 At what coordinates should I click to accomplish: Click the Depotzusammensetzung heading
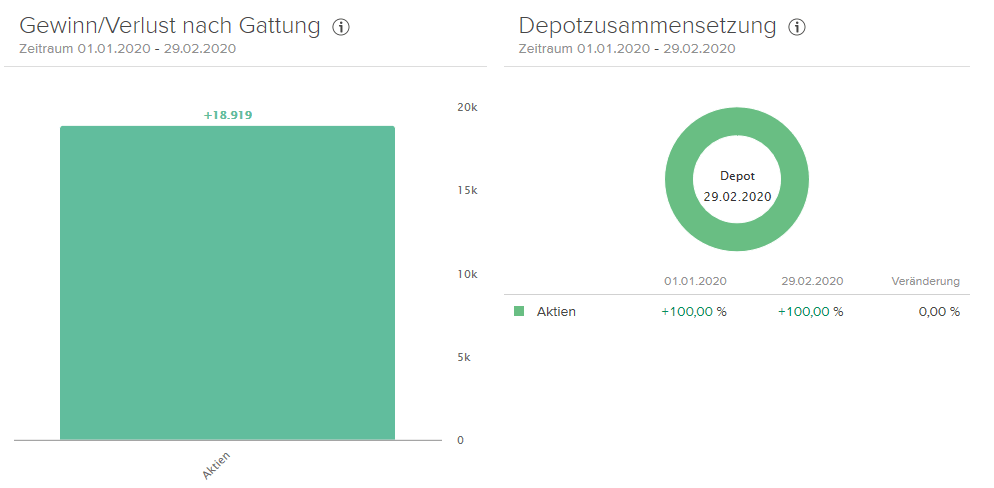coord(647,27)
